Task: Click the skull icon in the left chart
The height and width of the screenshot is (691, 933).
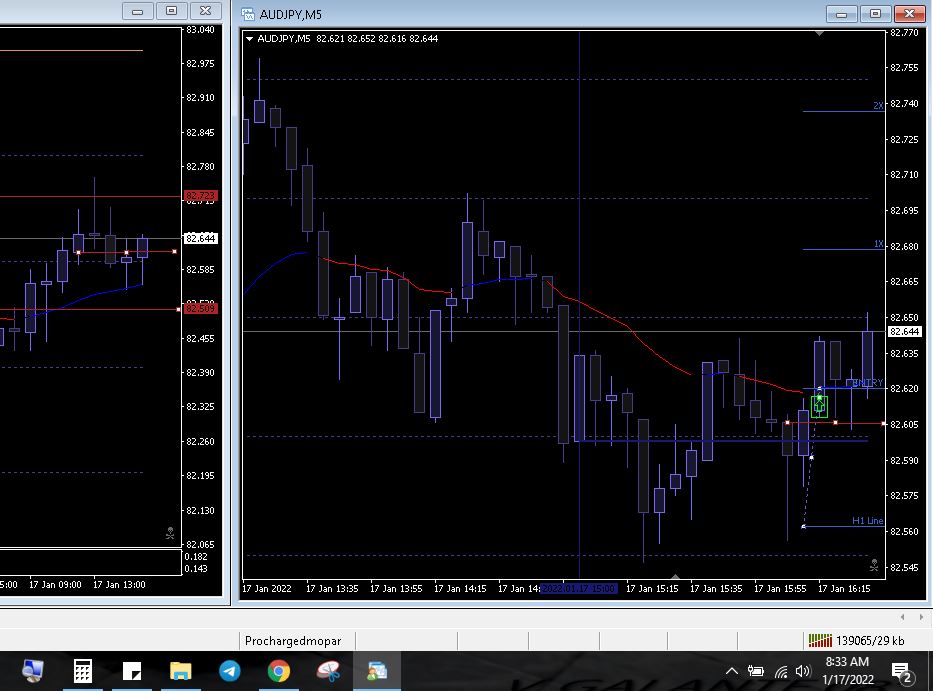Action: [x=170, y=533]
